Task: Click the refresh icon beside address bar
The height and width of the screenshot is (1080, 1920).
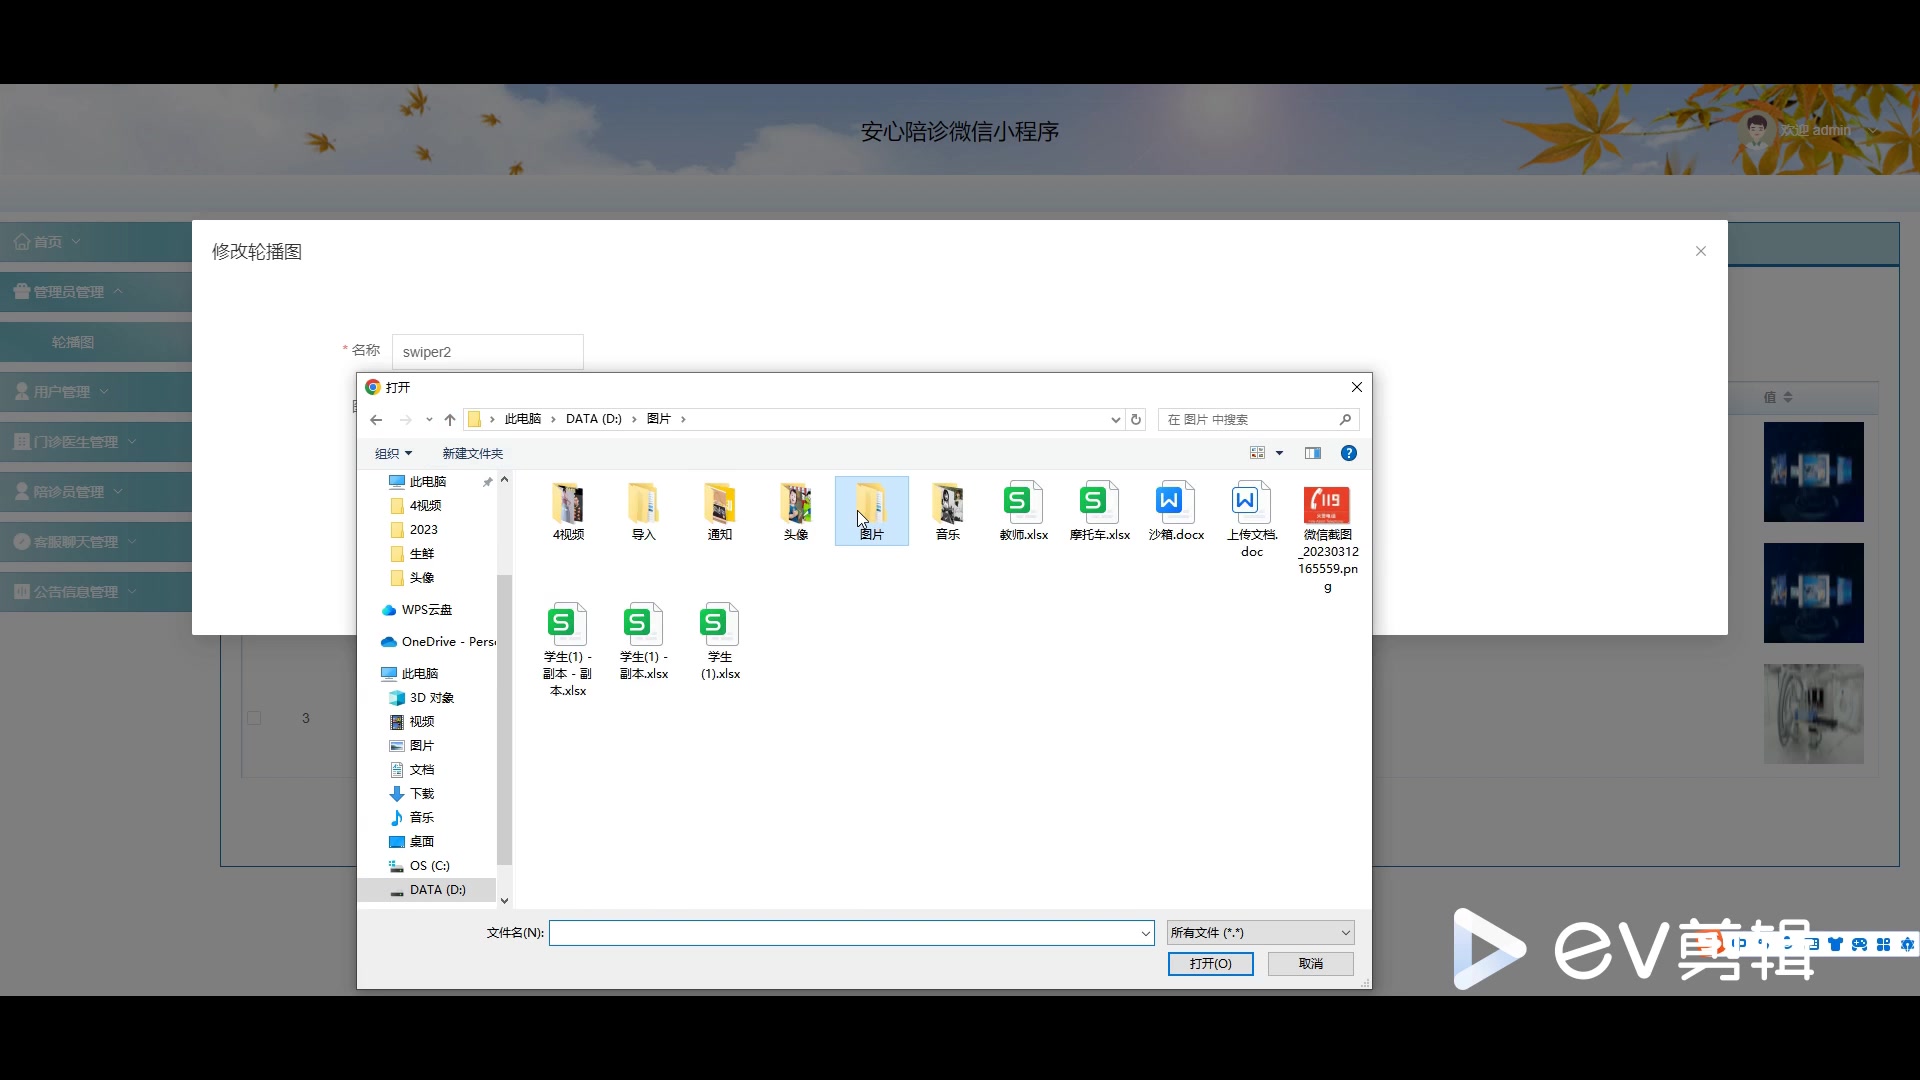Action: point(1136,420)
